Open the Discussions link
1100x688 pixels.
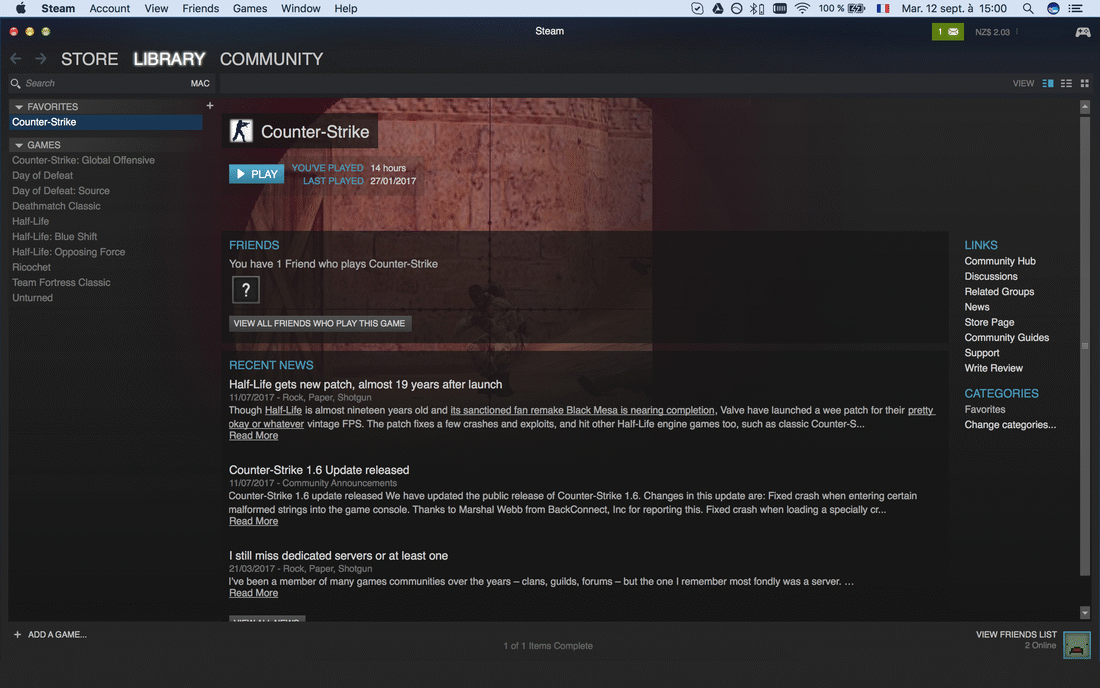click(991, 276)
